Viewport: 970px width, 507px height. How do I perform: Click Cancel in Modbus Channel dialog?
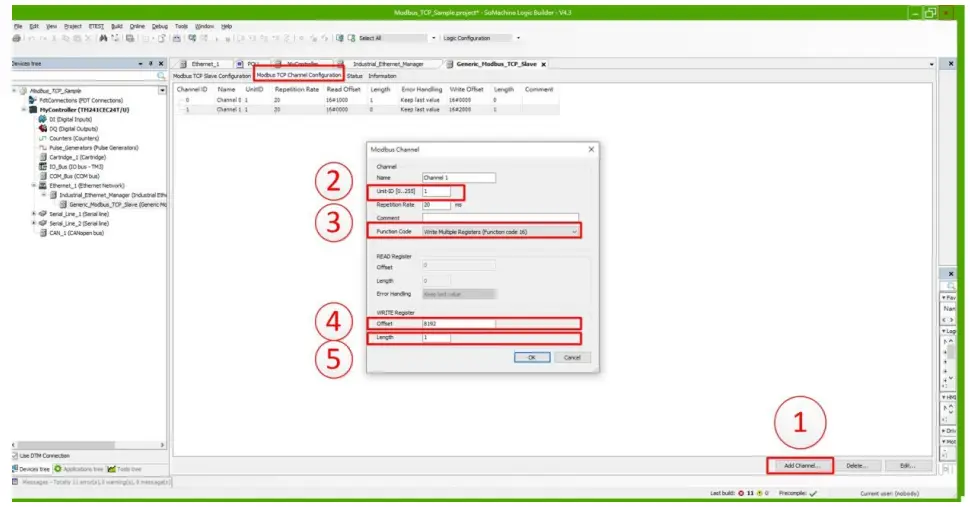click(x=572, y=357)
